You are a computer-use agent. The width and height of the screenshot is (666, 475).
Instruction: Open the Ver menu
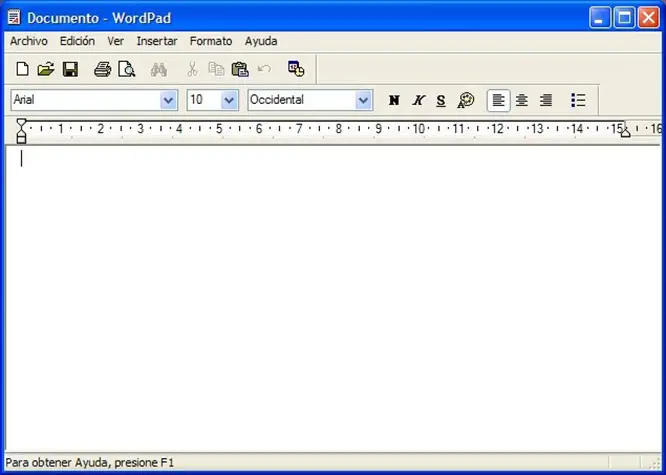(x=116, y=41)
